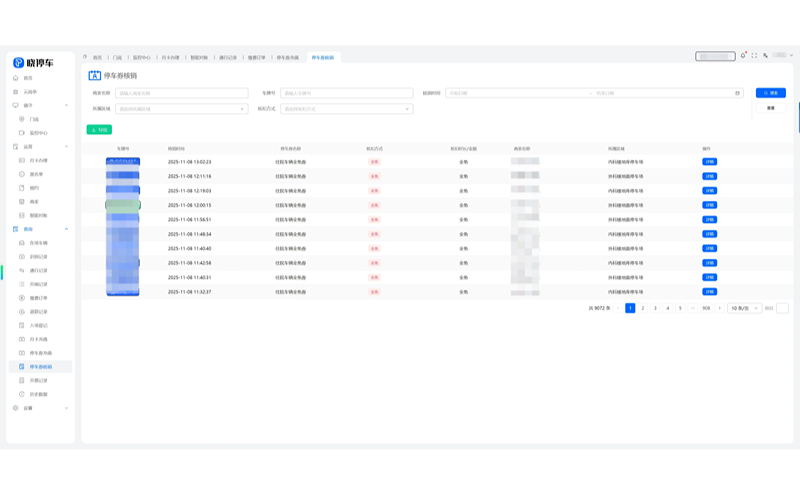Click the language switch icon in header

[x=765, y=56]
